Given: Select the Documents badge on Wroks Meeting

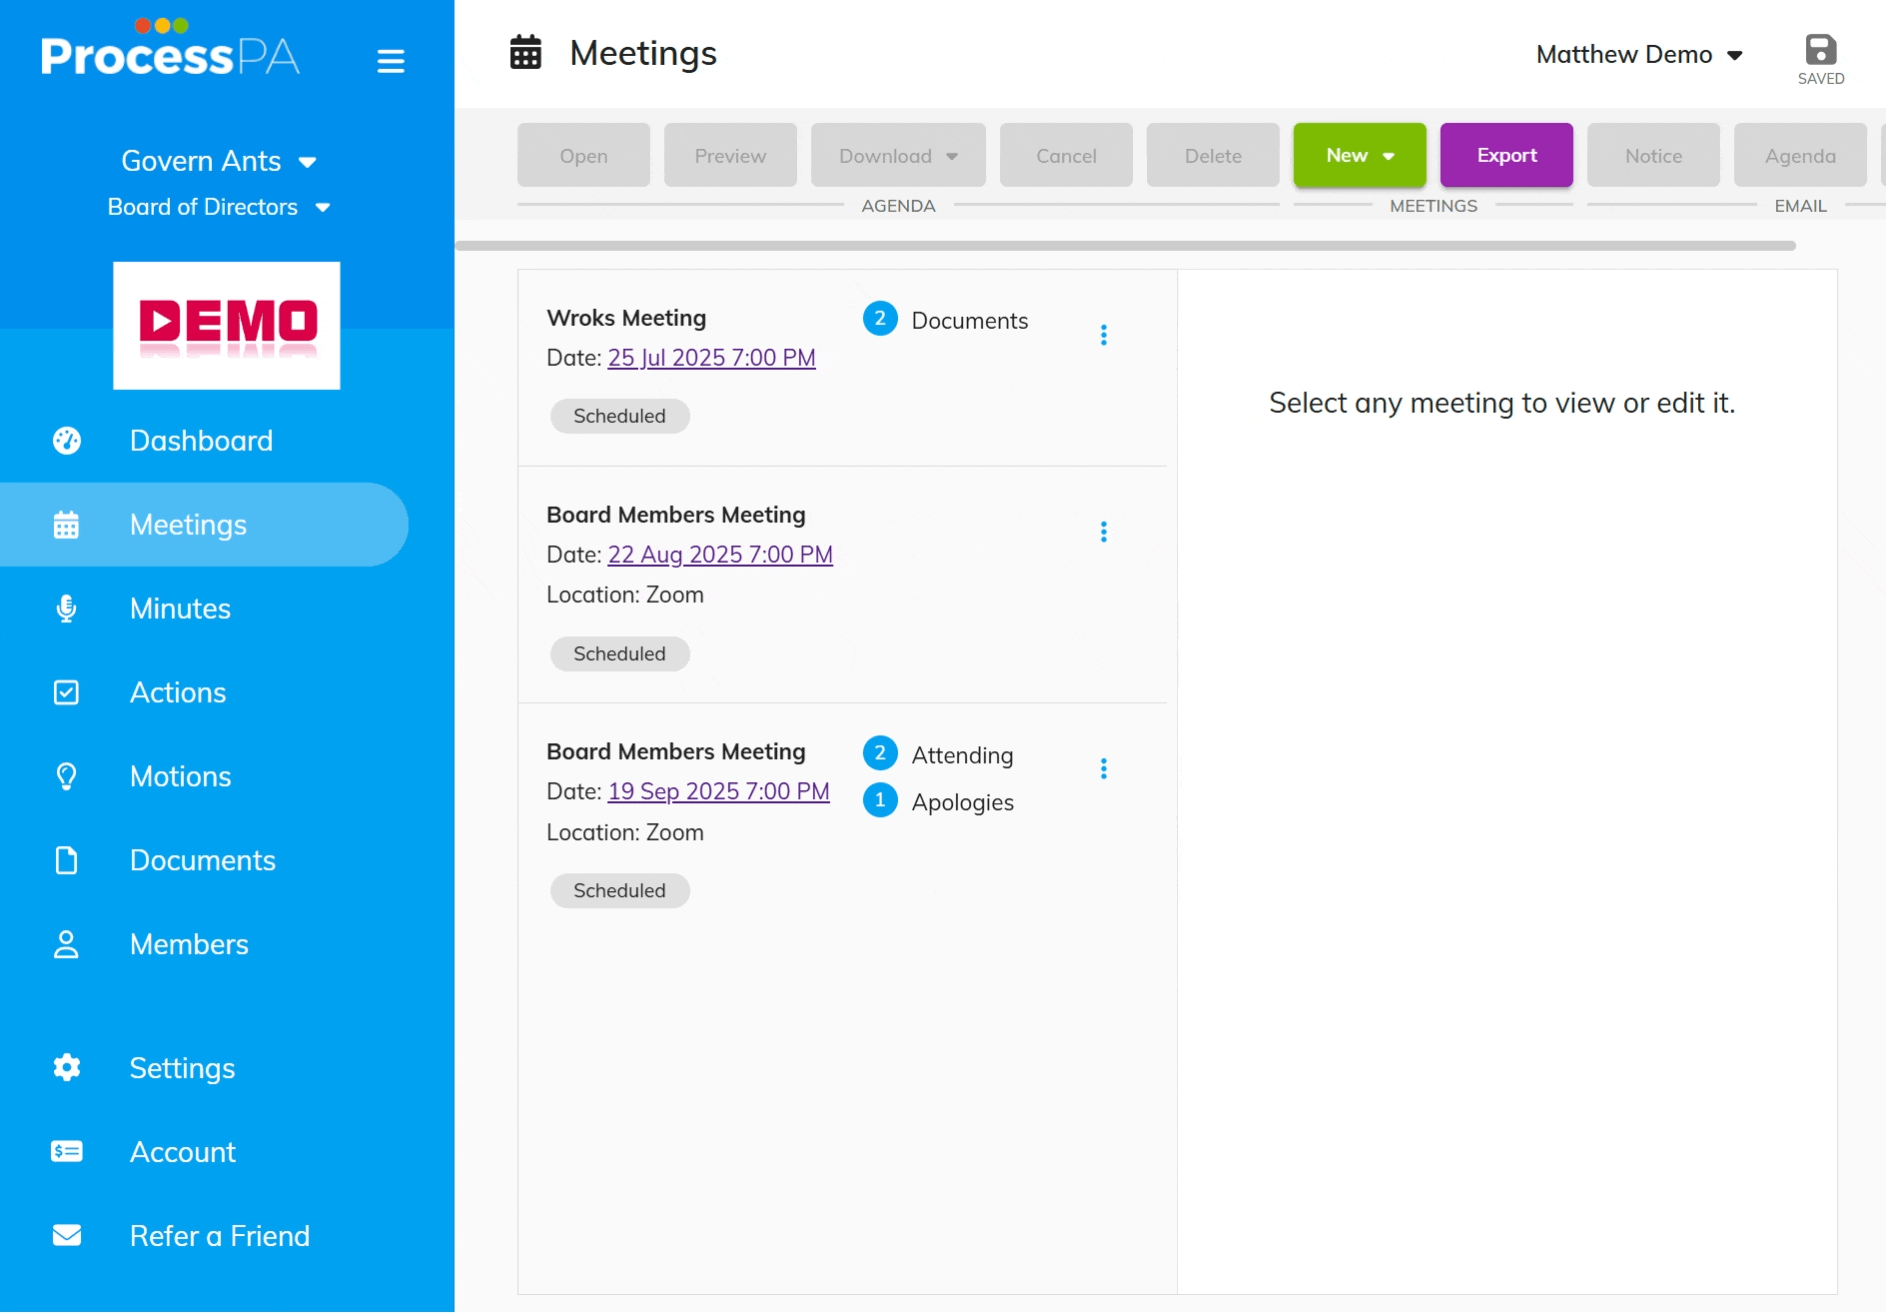Looking at the screenshot, I should pyautogui.click(x=946, y=320).
